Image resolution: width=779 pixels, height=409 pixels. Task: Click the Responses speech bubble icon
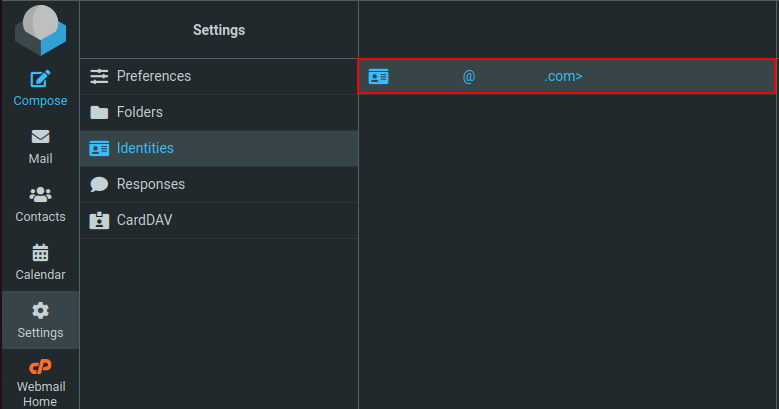pyautogui.click(x=99, y=184)
